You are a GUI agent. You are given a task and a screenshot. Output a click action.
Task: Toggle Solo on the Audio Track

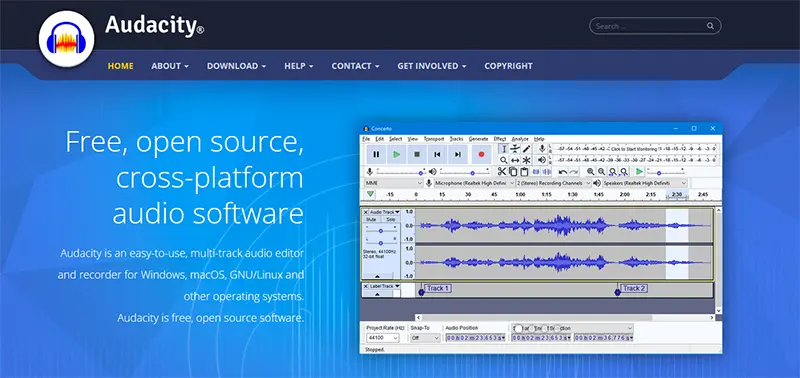(x=391, y=219)
